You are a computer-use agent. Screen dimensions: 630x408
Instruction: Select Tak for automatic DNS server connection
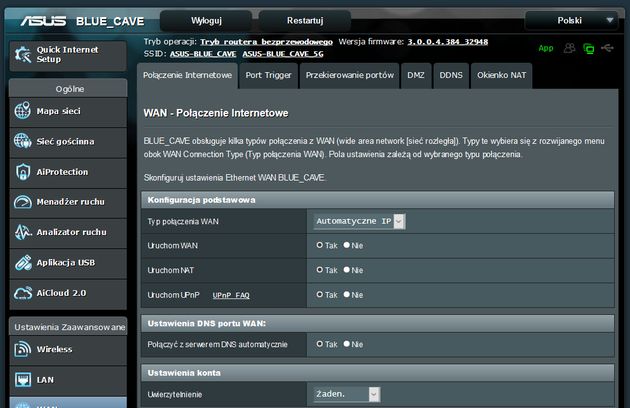tap(319, 344)
